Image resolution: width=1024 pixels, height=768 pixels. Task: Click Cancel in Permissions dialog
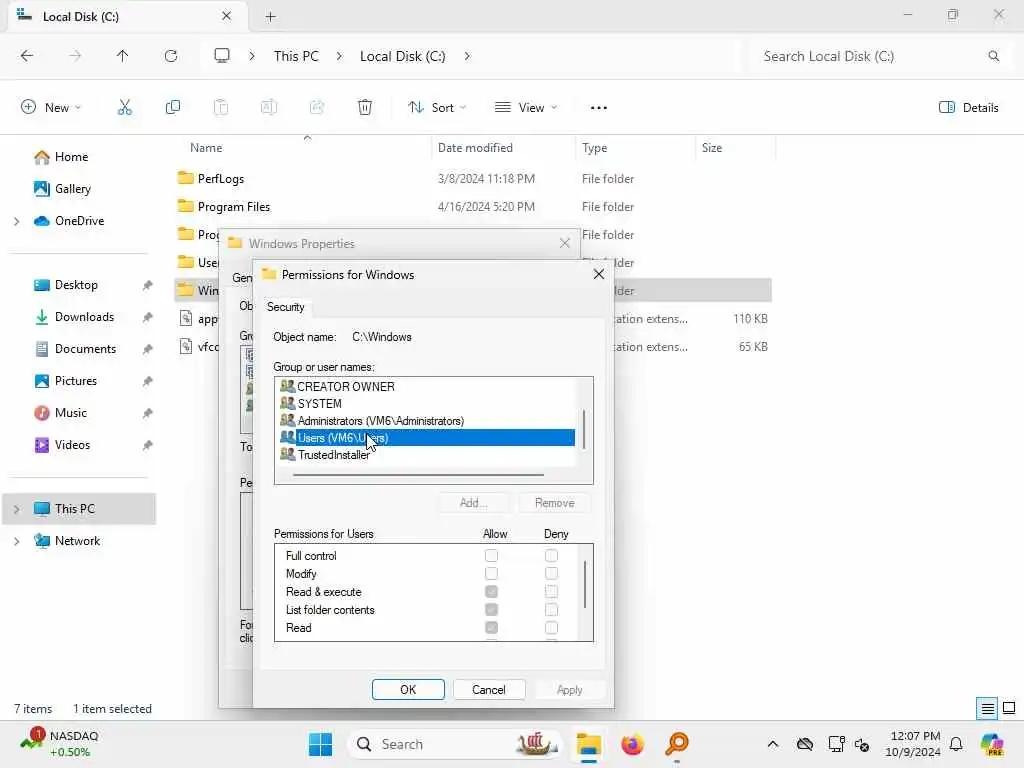pos(488,690)
